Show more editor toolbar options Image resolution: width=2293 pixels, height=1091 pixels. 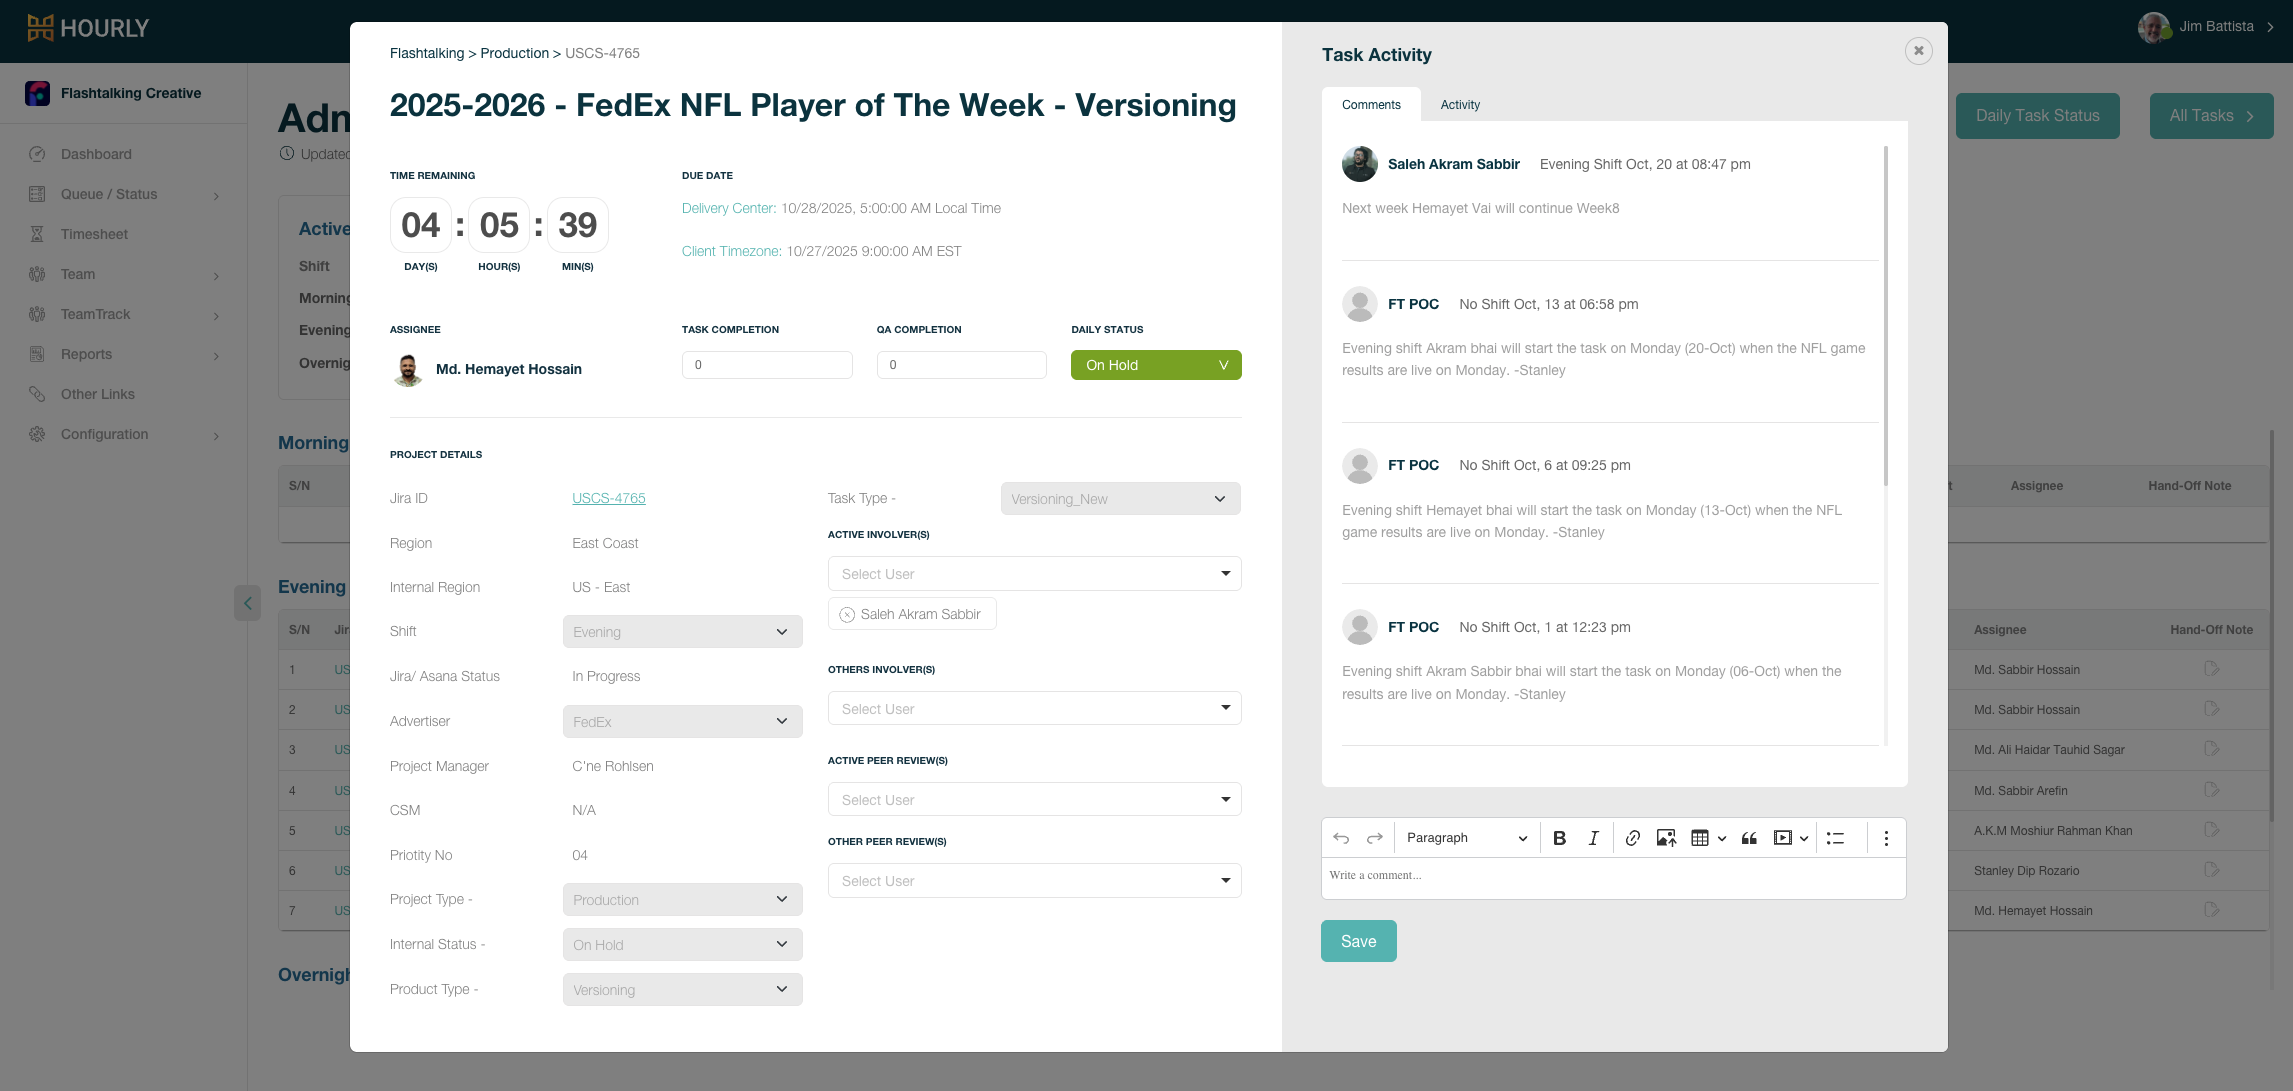click(1886, 838)
